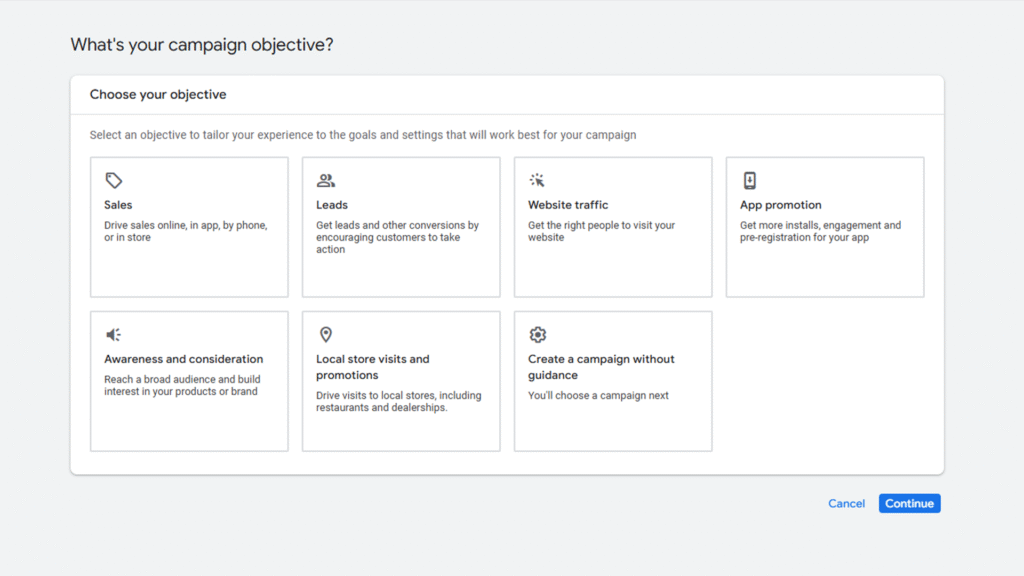Choose Awareness and consideration title

point(184,359)
